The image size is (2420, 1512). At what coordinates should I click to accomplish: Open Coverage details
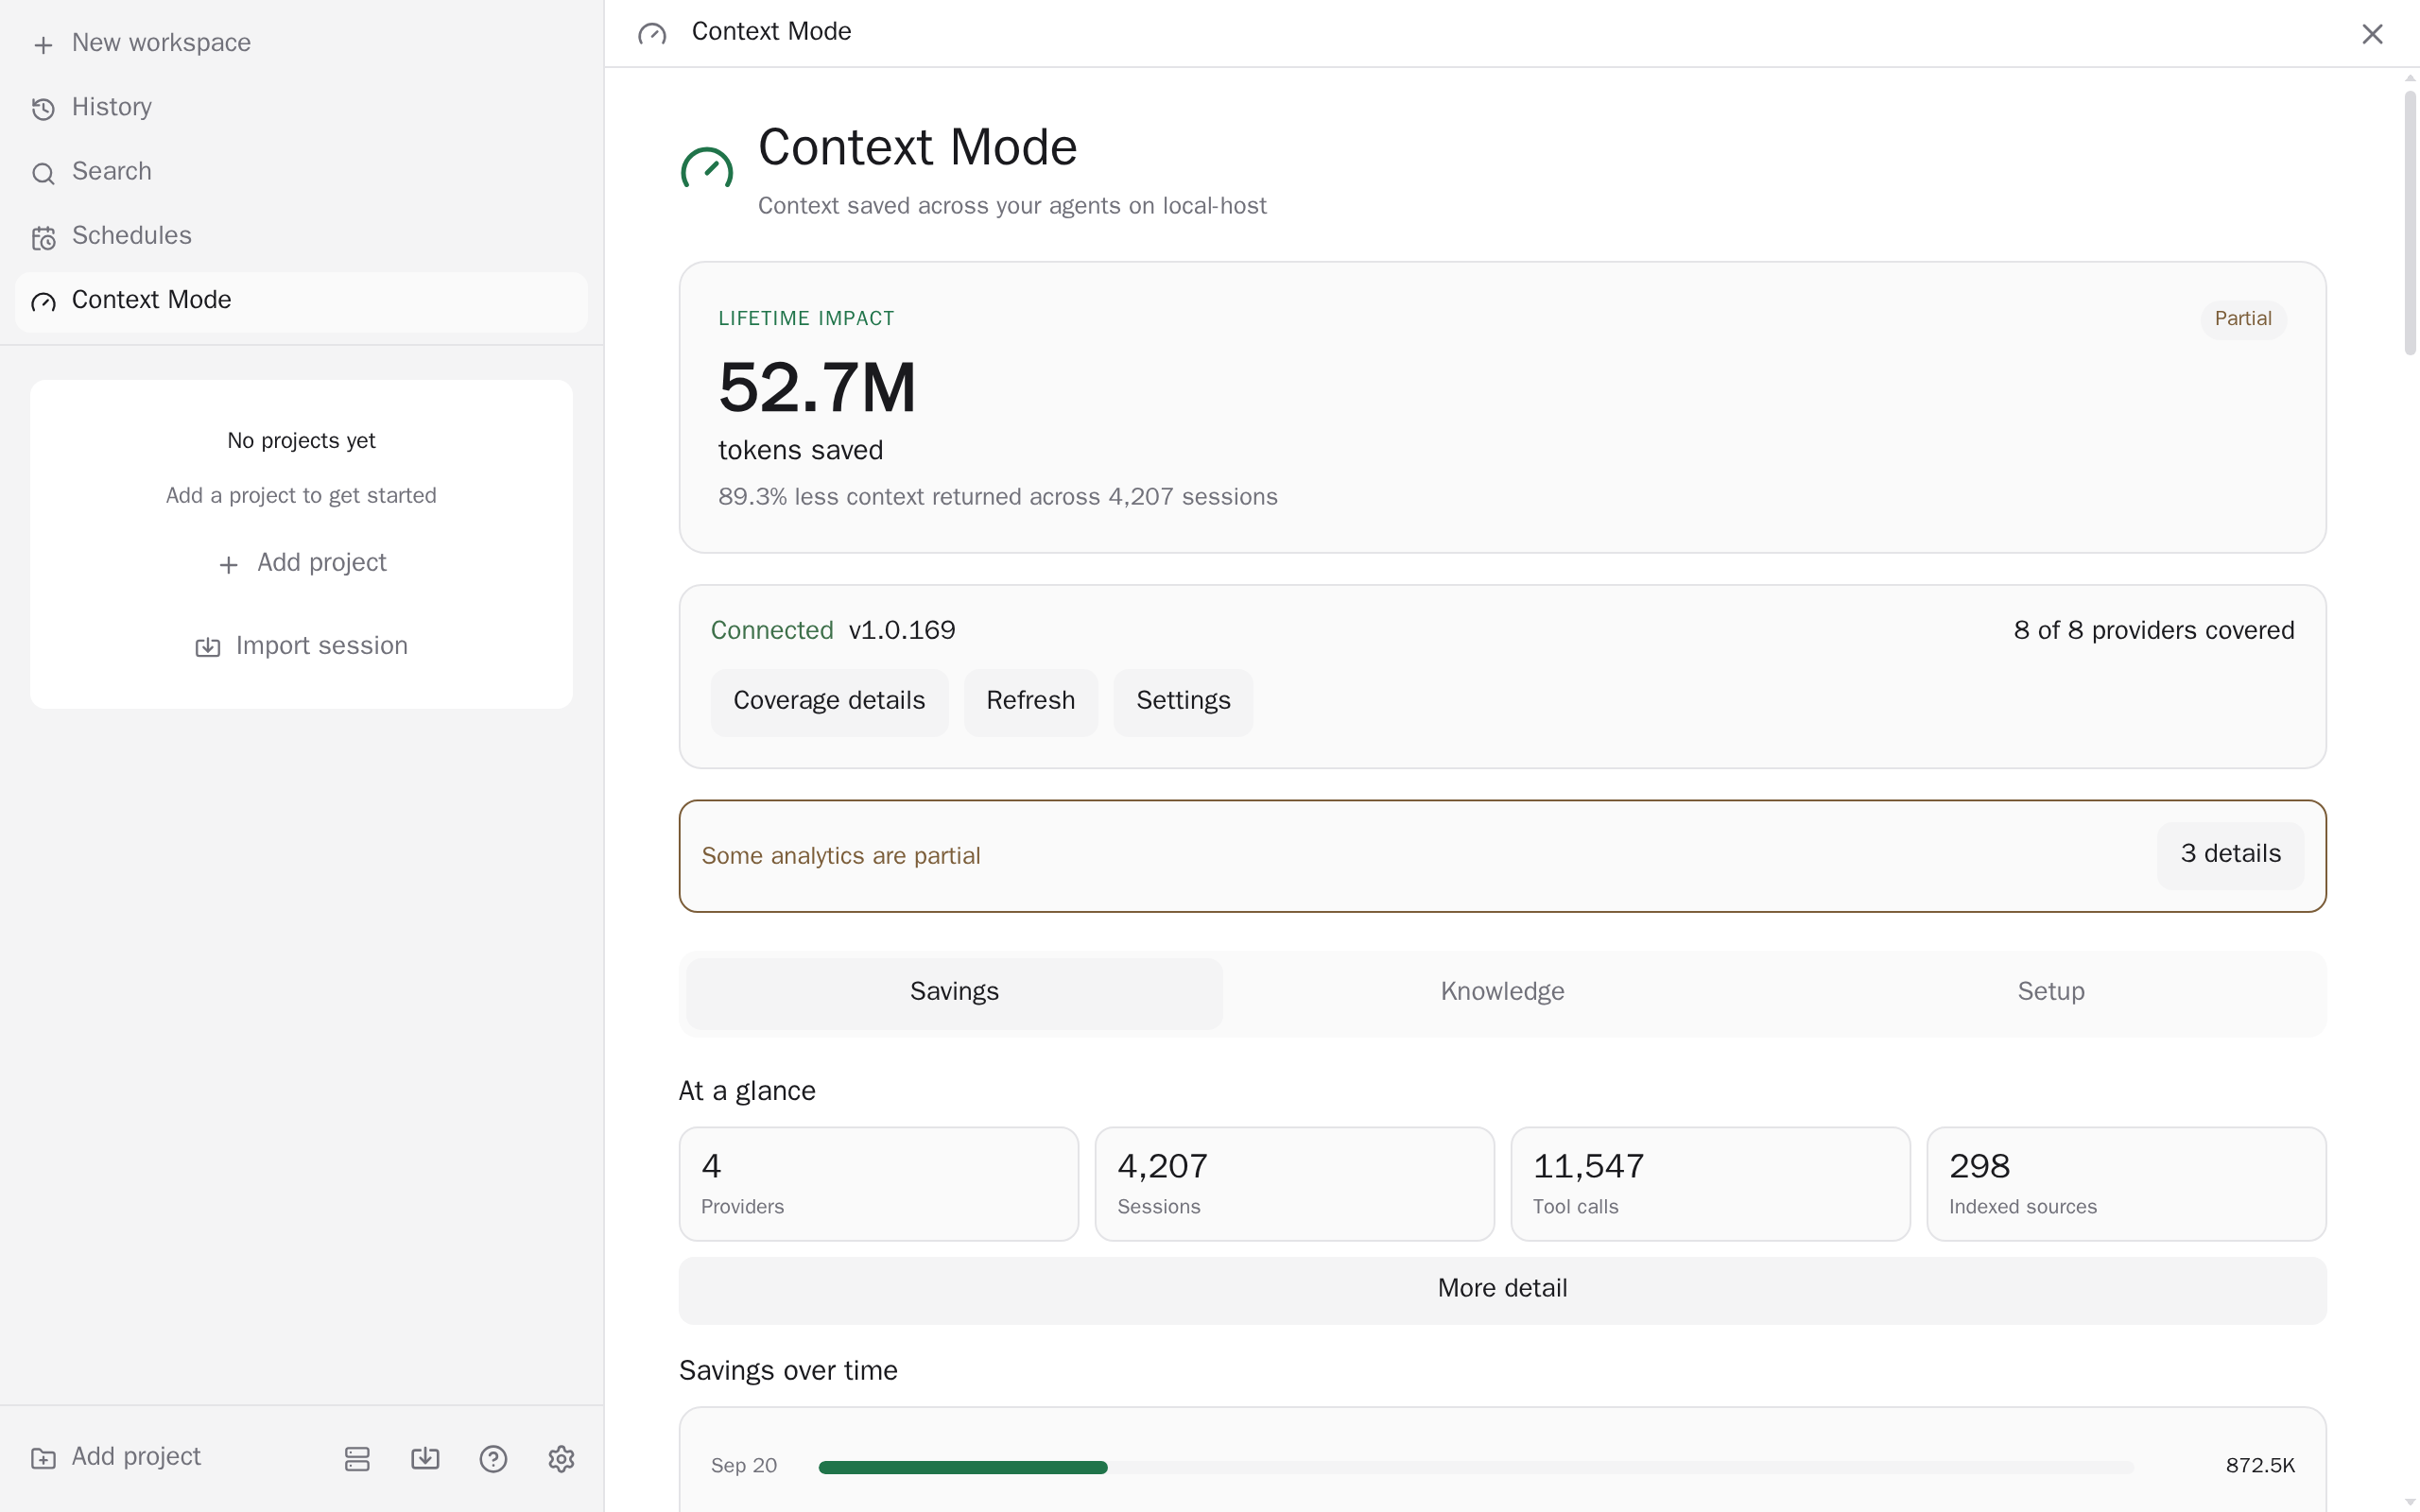tap(829, 701)
